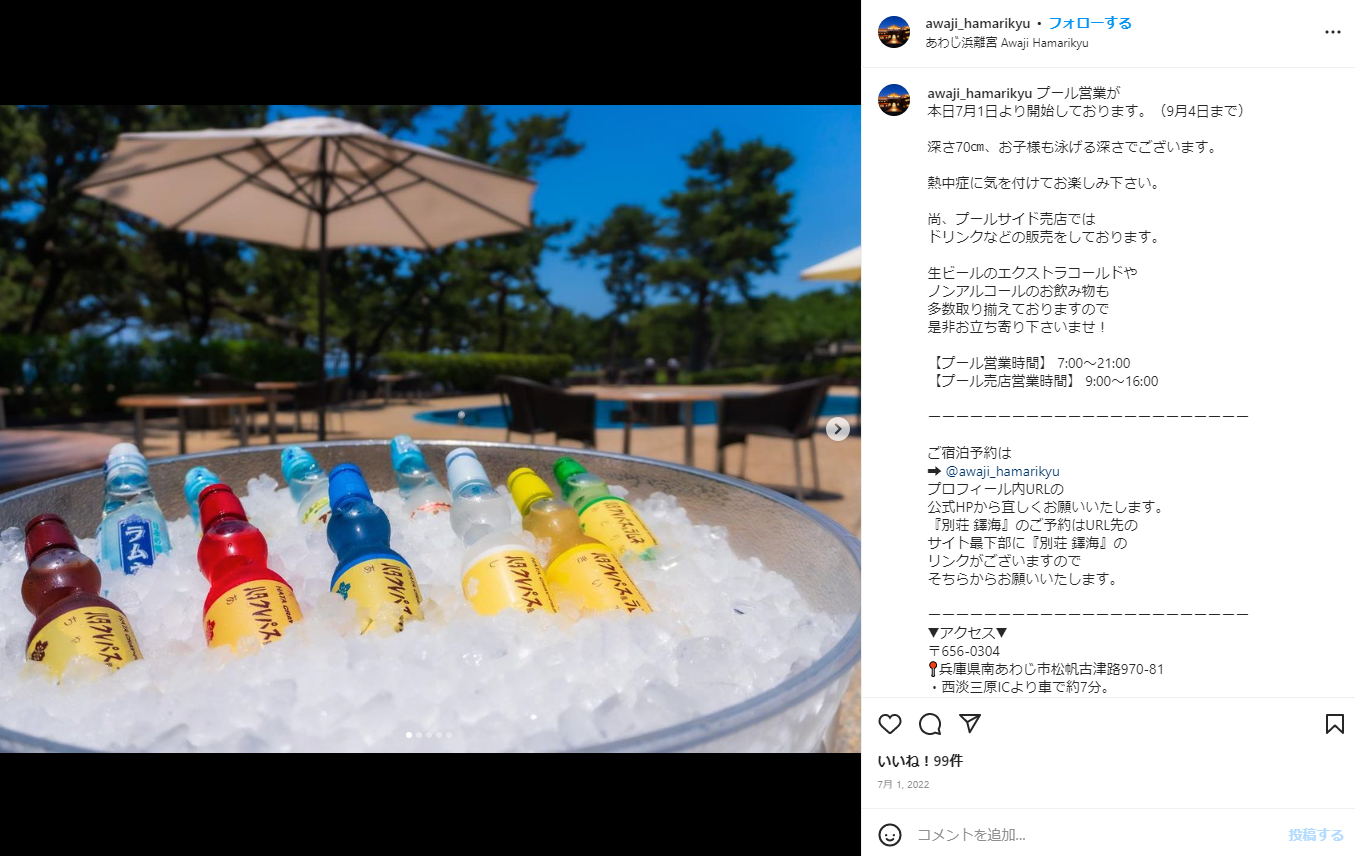
Task: Click avatar beside the caption text
Action: click(894, 100)
